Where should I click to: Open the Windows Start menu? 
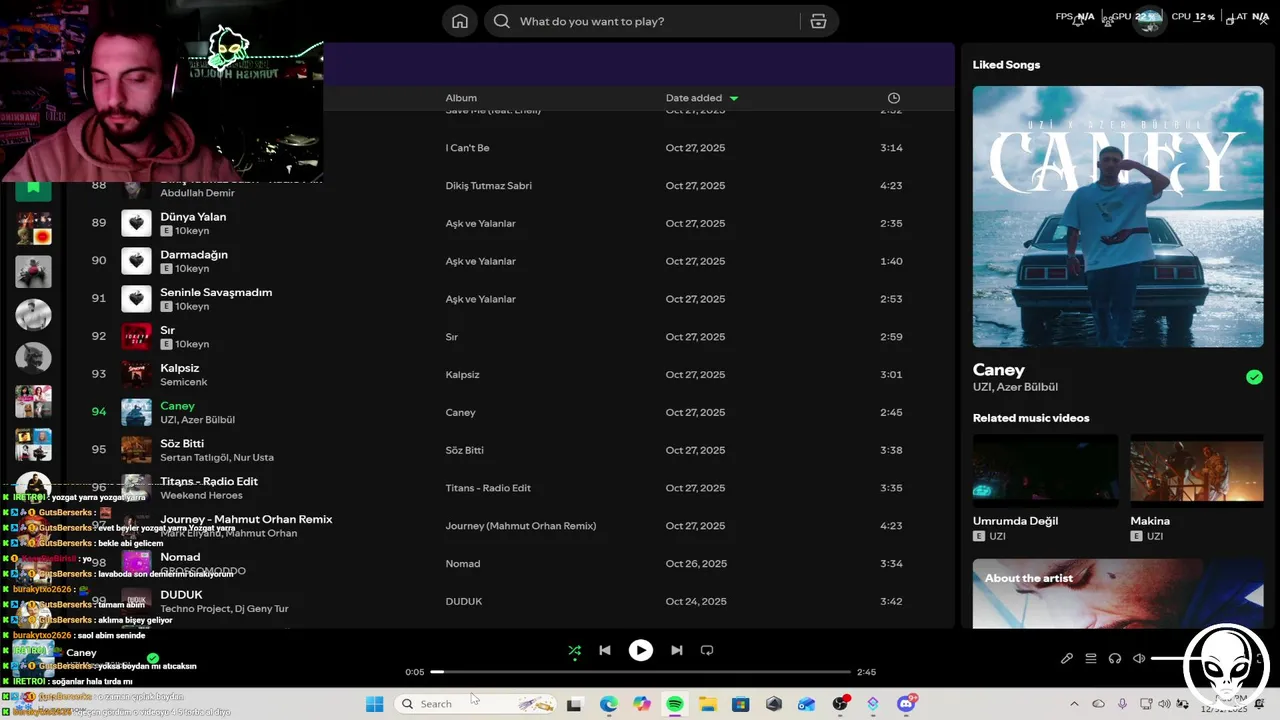[374, 704]
